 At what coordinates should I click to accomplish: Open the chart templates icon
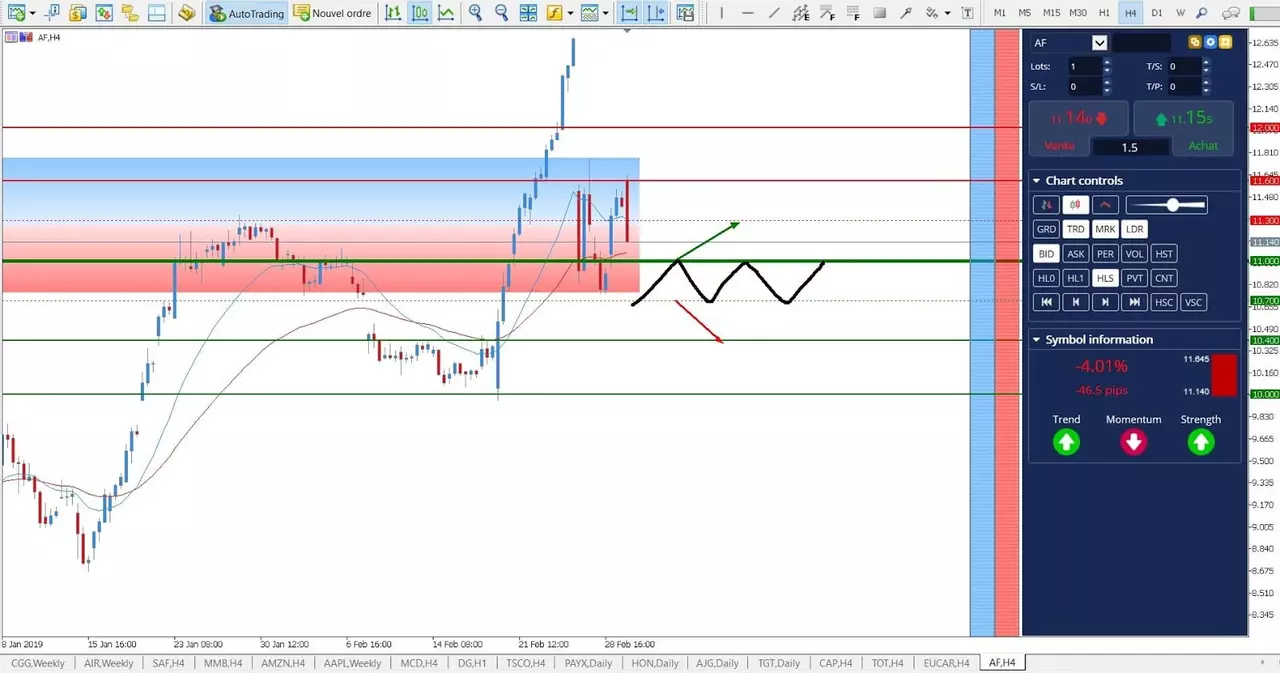point(590,13)
